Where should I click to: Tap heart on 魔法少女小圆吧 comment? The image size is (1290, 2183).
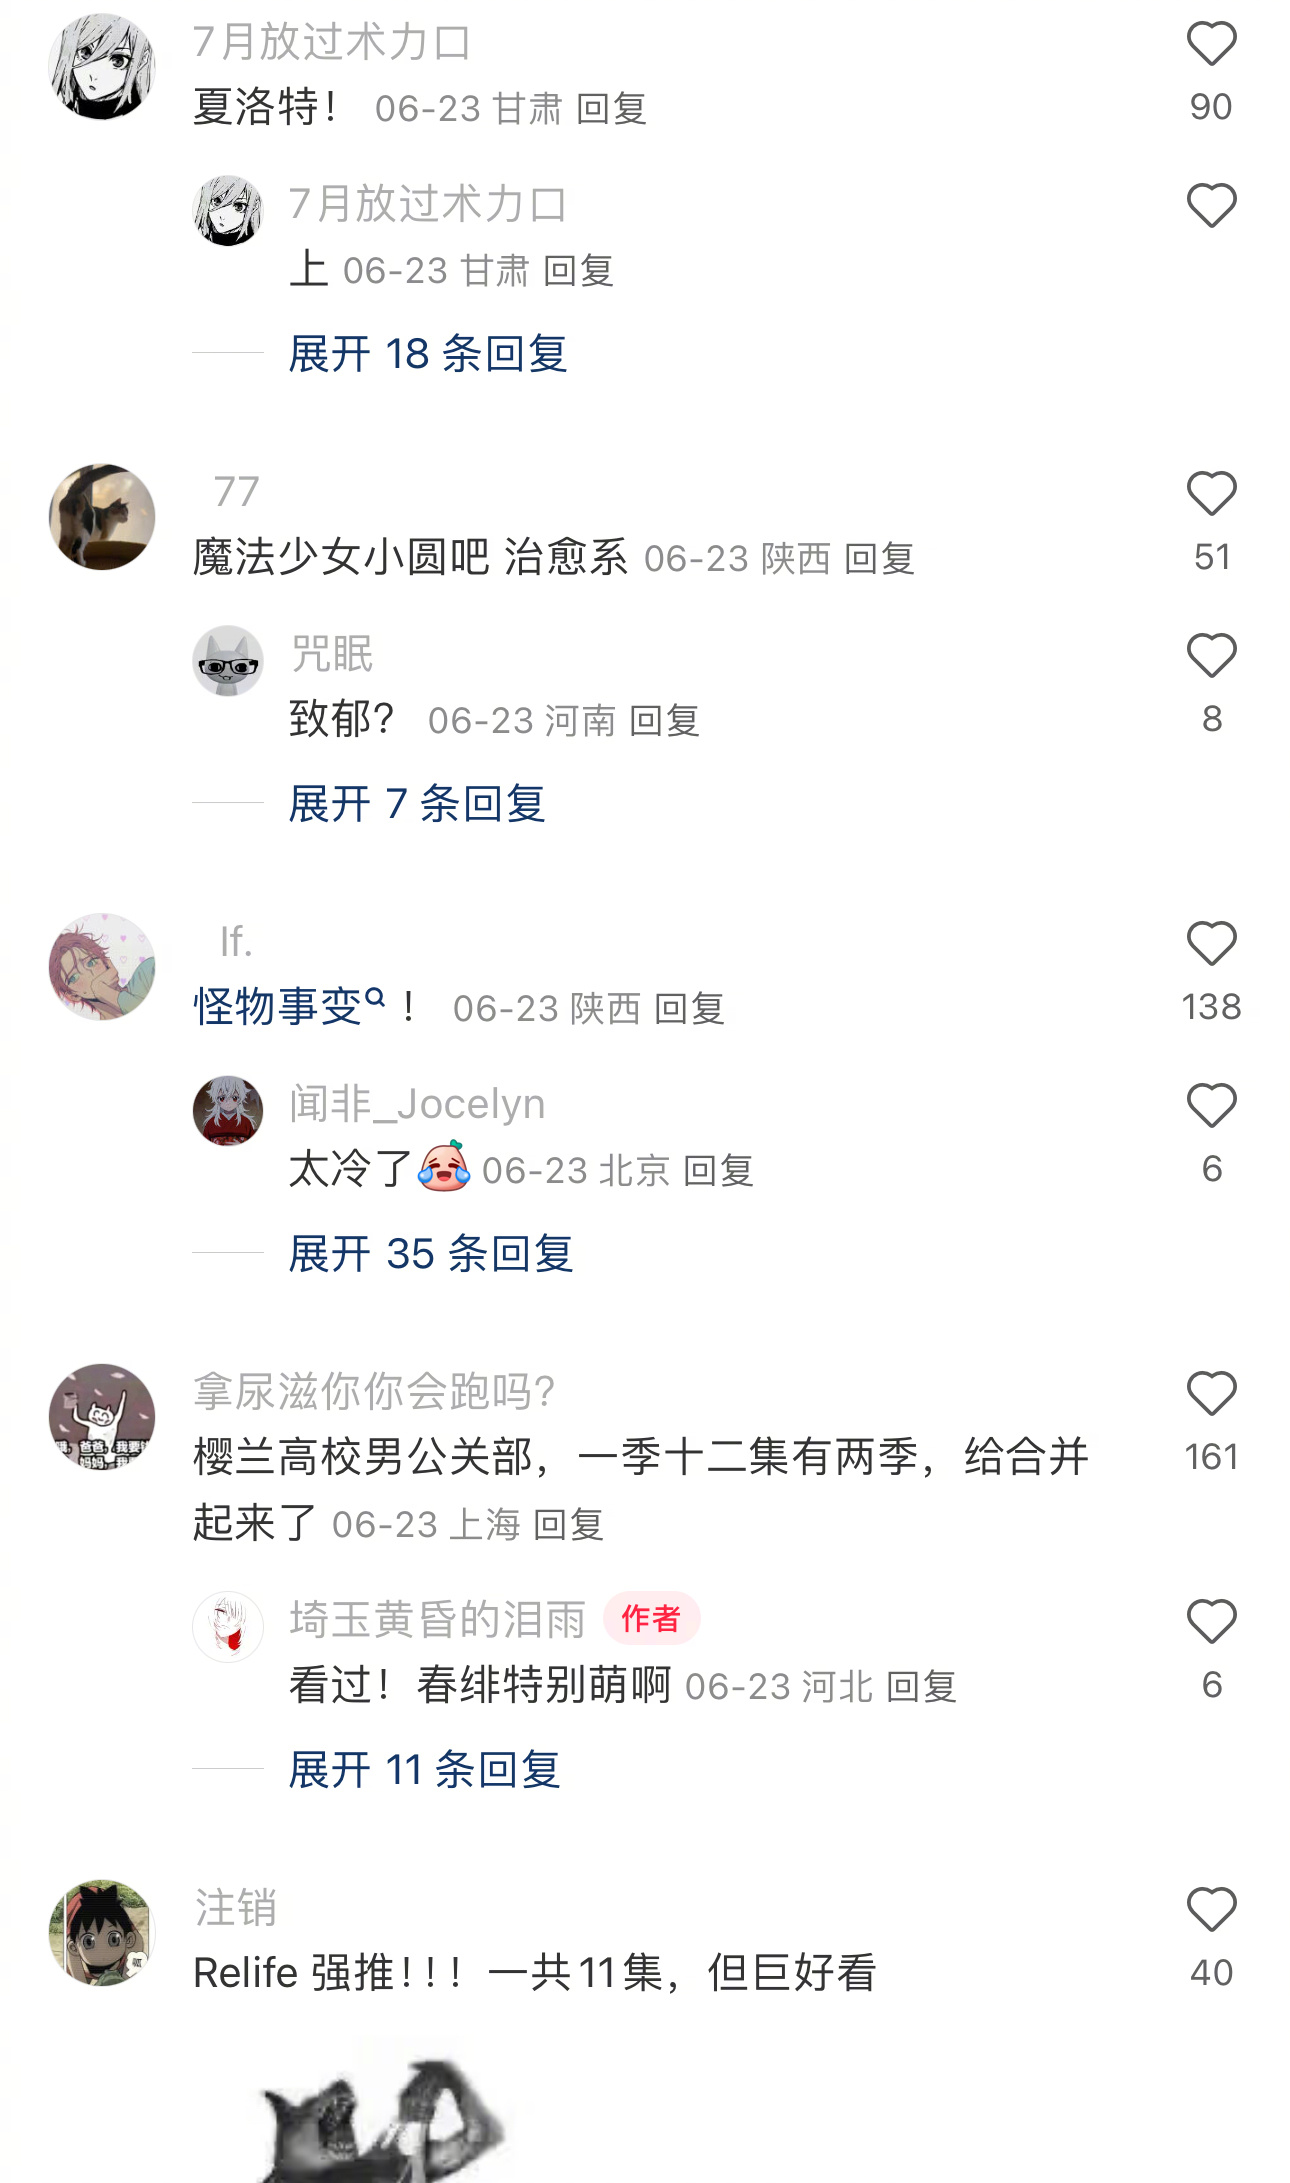click(x=1211, y=494)
